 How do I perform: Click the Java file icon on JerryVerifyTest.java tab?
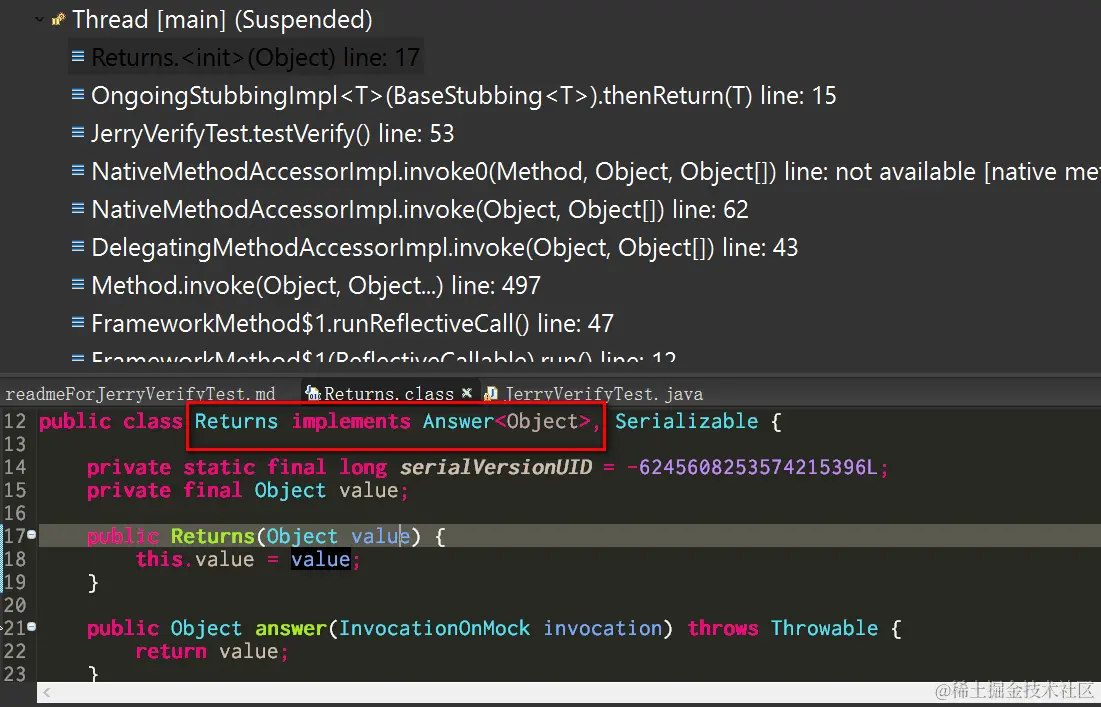(x=492, y=394)
